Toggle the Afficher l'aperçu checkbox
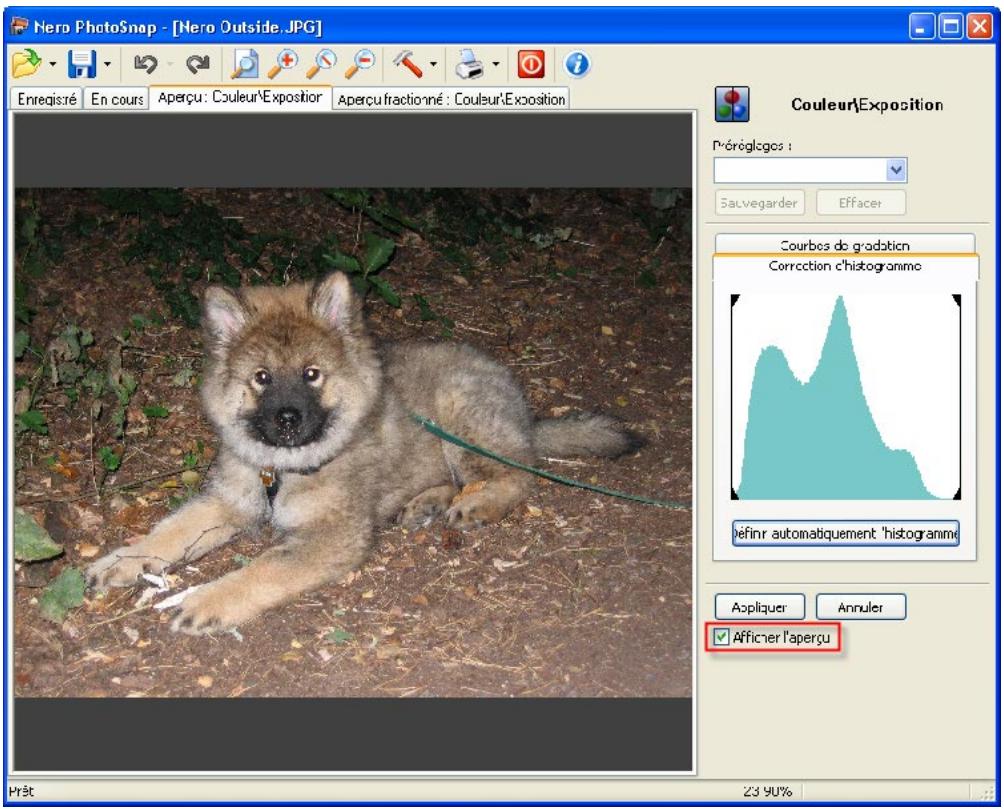Screen dimensions: 1004x809 [722, 637]
